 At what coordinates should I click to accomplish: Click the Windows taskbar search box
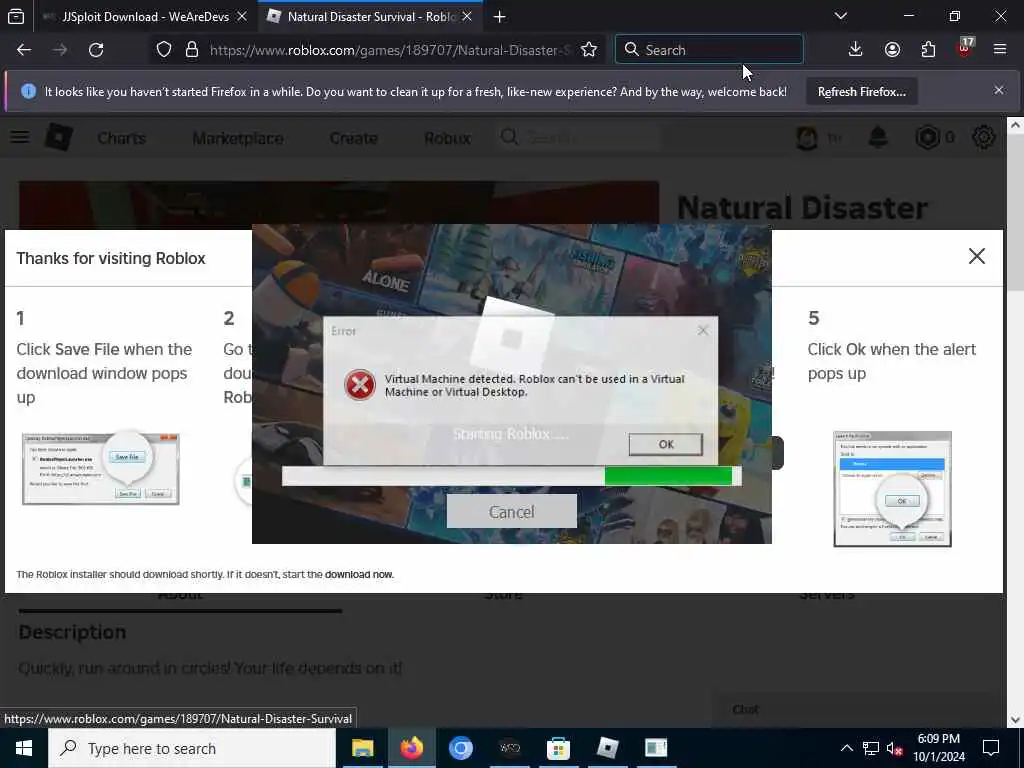(192, 748)
